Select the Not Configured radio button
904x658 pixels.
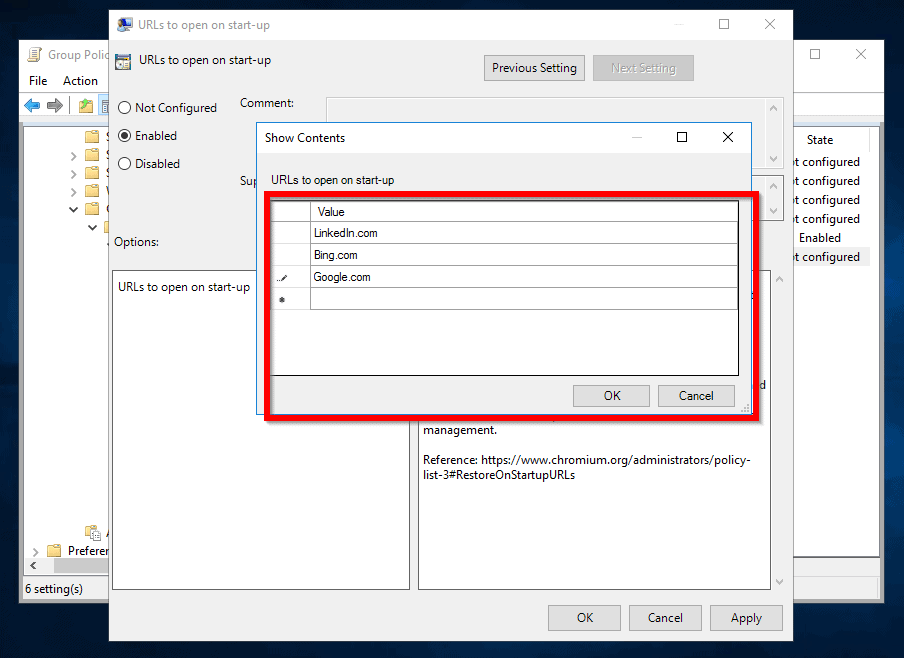[125, 108]
